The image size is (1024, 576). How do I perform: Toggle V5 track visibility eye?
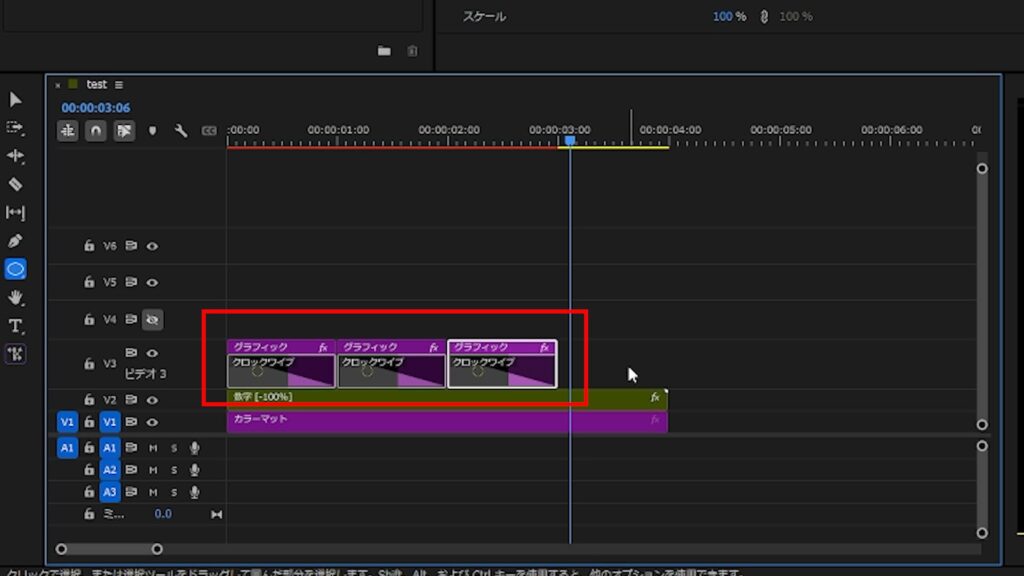152,283
